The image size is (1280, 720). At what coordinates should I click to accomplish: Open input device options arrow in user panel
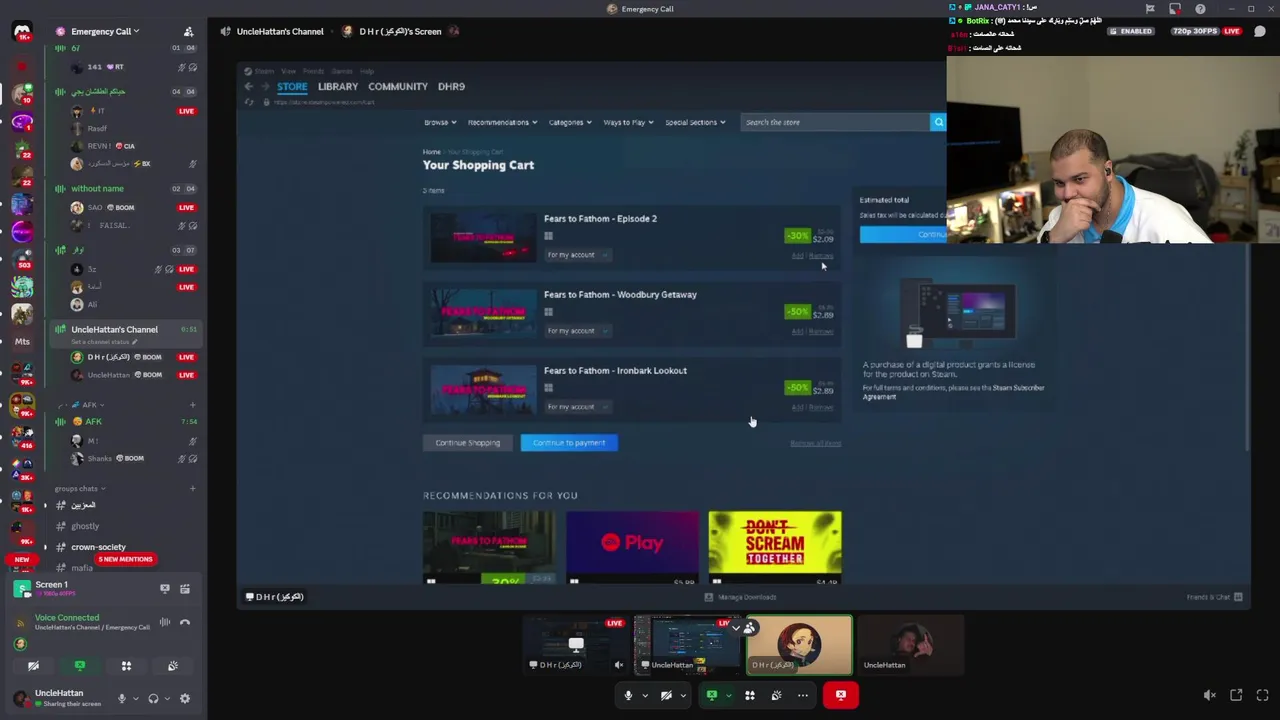(135, 698)
